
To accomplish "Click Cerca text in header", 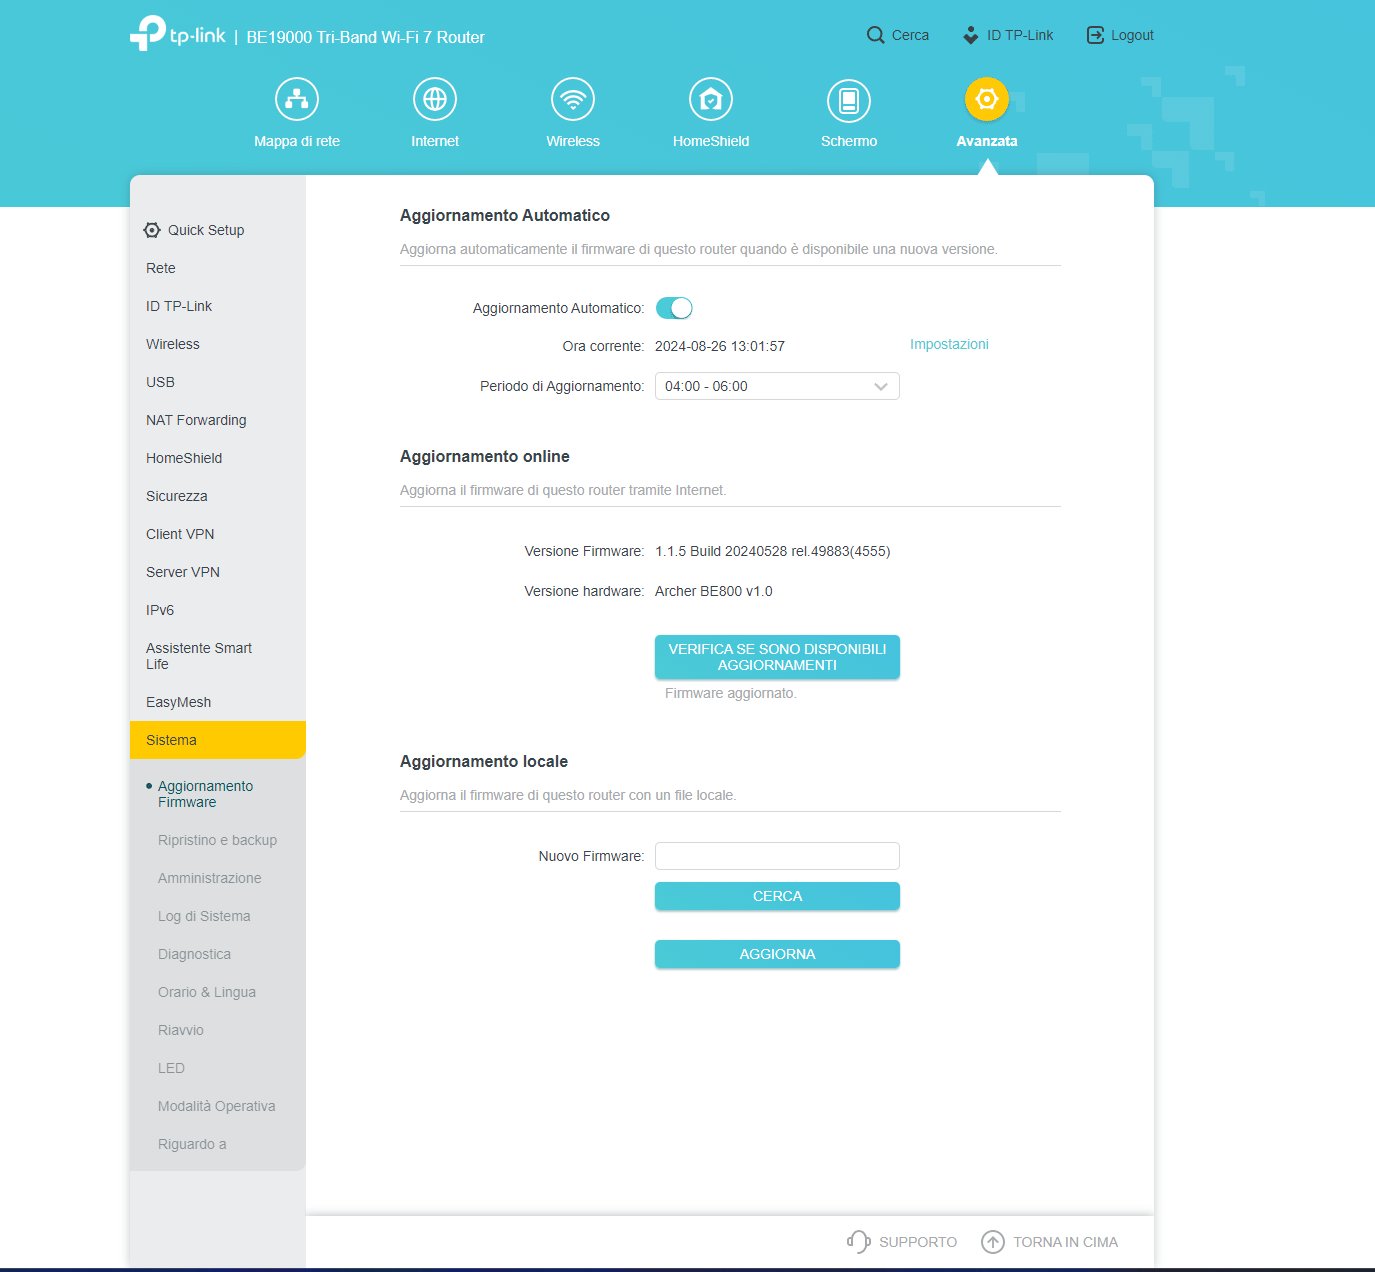I will coord(910,35).
